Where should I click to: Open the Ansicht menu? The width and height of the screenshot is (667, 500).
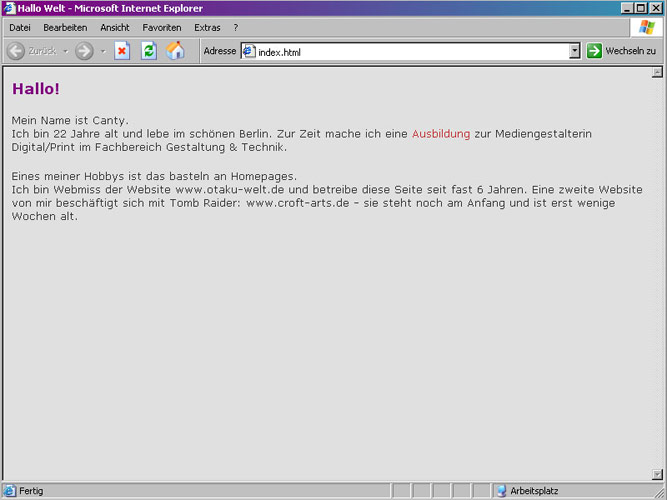click(115, 28)
